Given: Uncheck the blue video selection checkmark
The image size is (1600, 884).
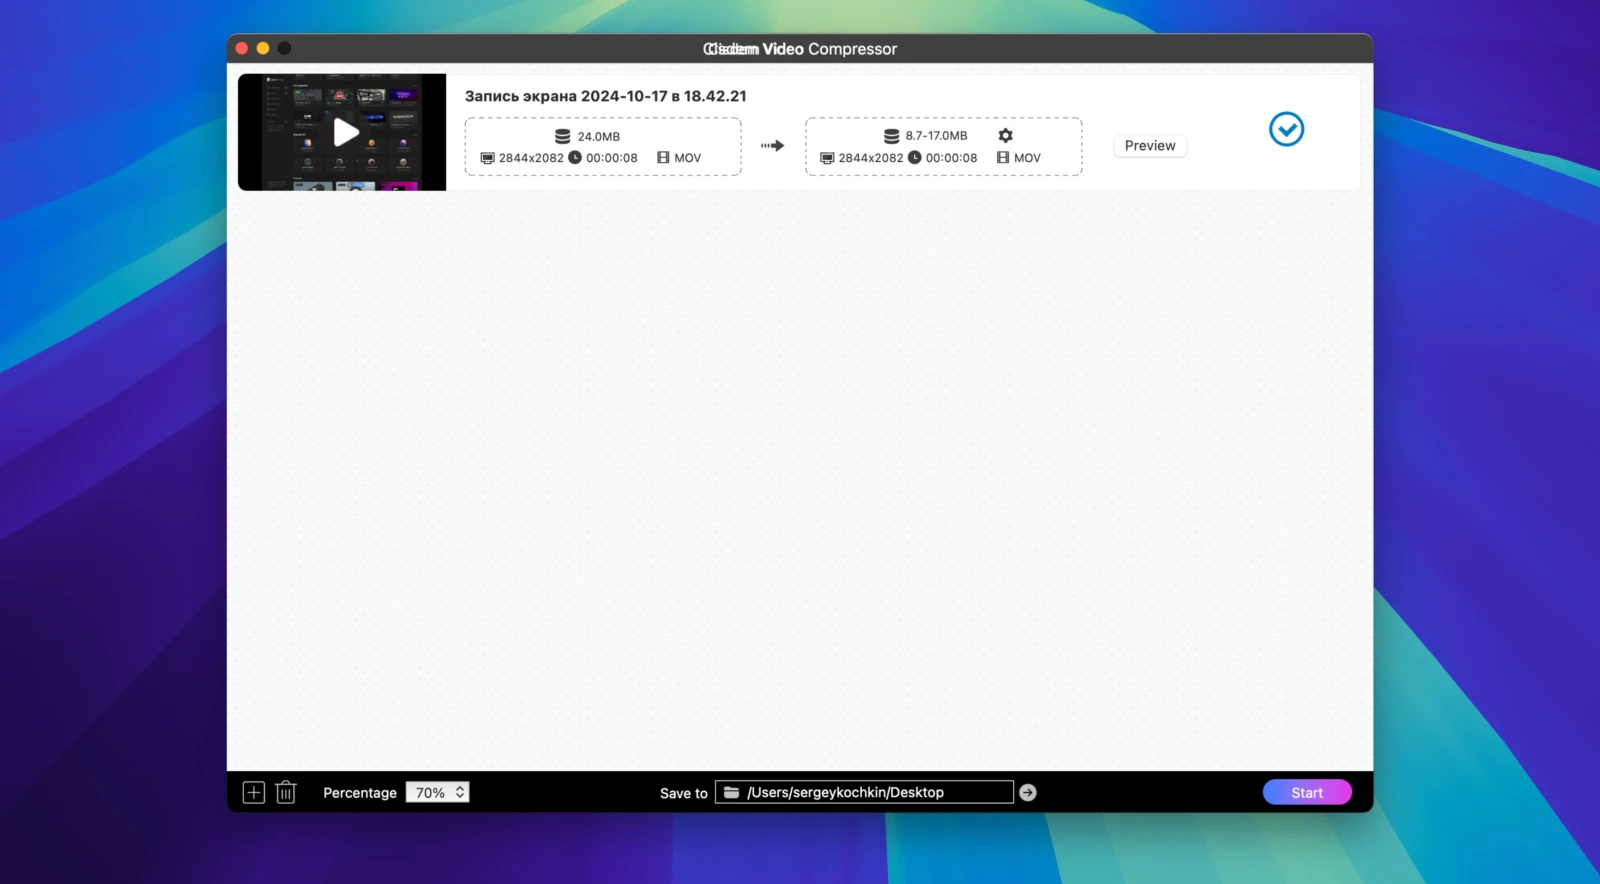Looking at the screenshot, I should (1286, 129).
